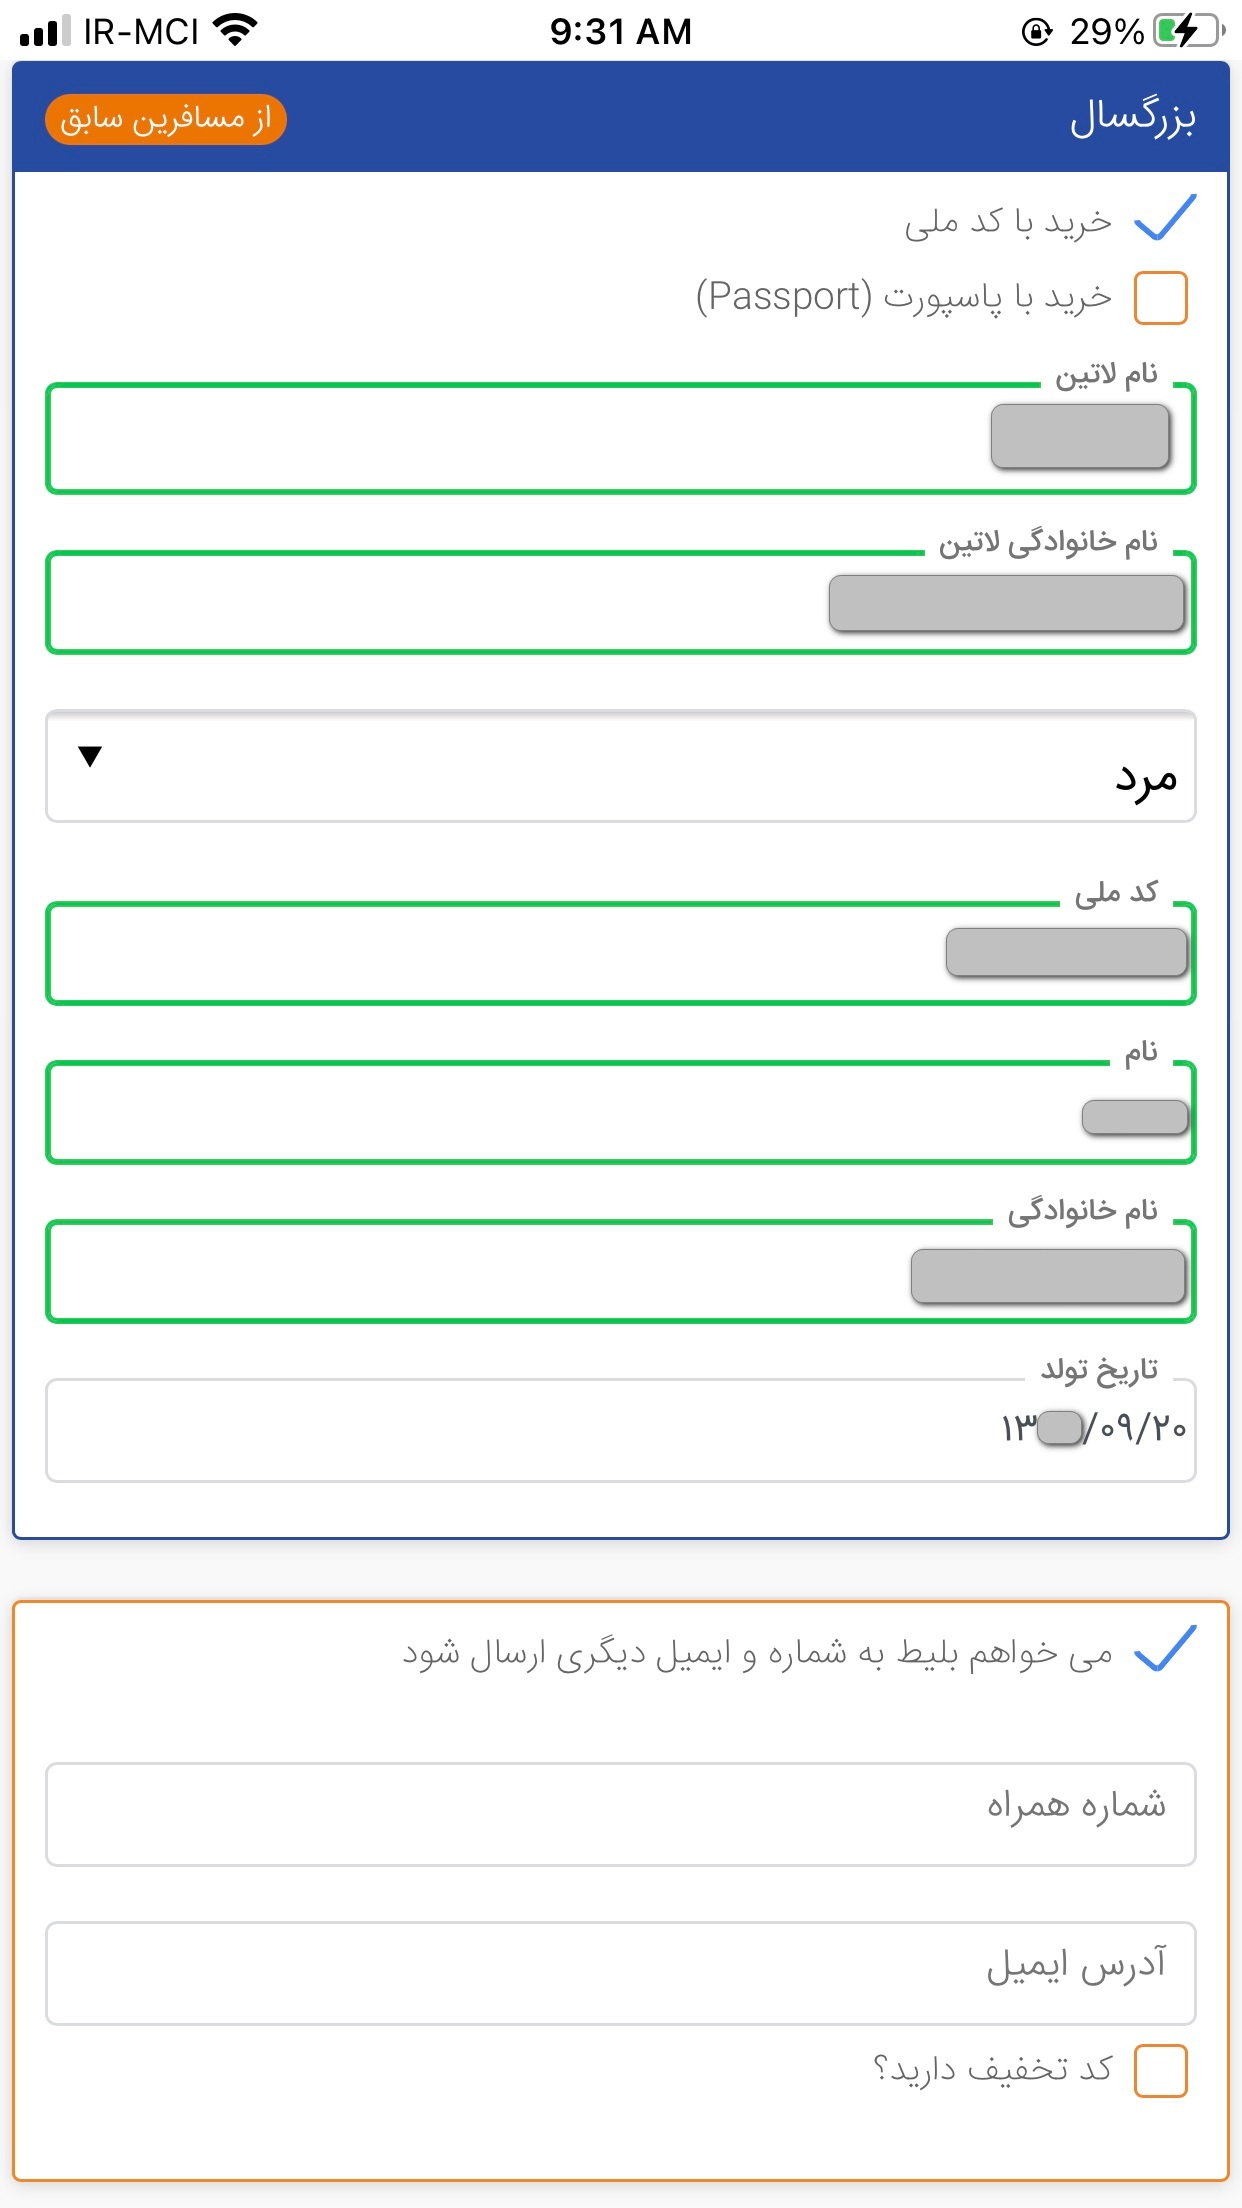Tap the 'کد ملی' input field
Image resolution: width=1242 pixels, height=2208 pixels.
click(620, 953)
